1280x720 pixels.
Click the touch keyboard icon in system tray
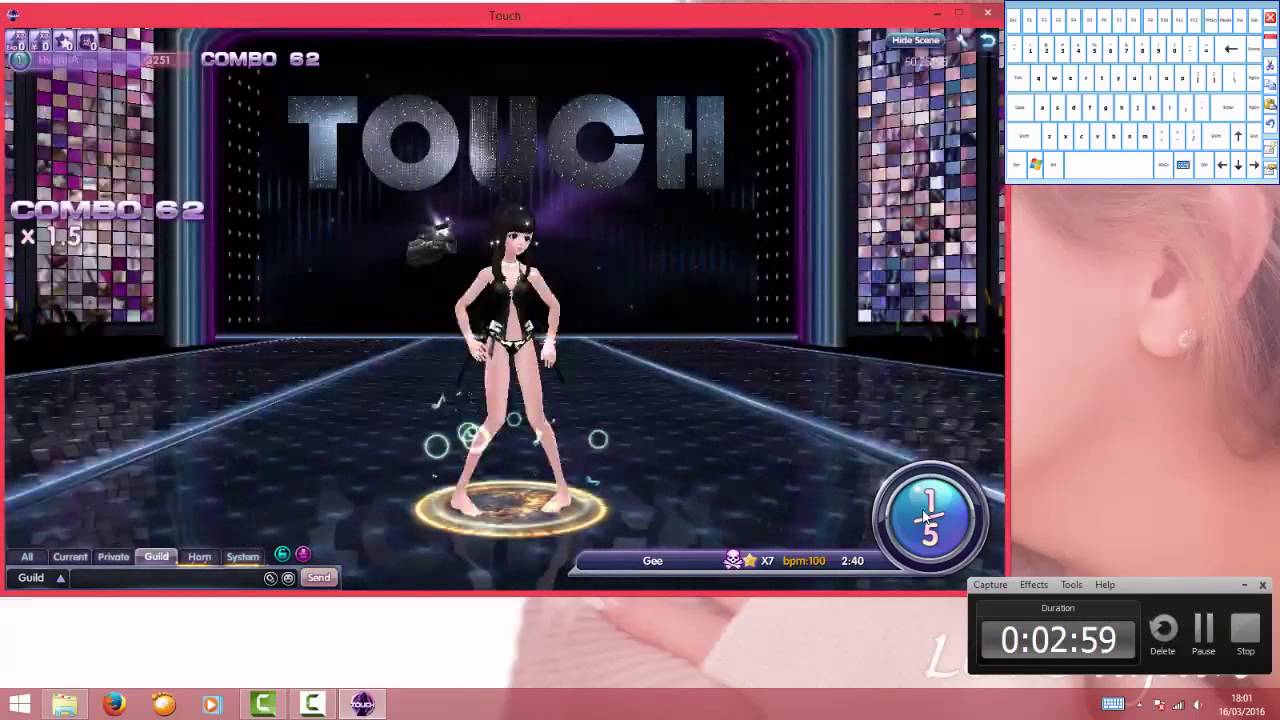1112,704
